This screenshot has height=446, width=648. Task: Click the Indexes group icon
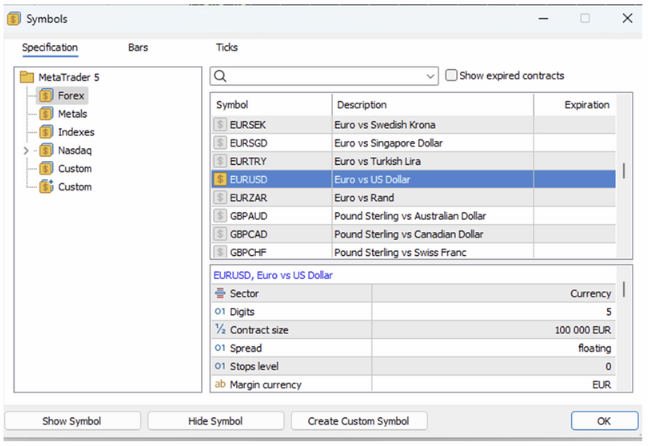point(46,132)
